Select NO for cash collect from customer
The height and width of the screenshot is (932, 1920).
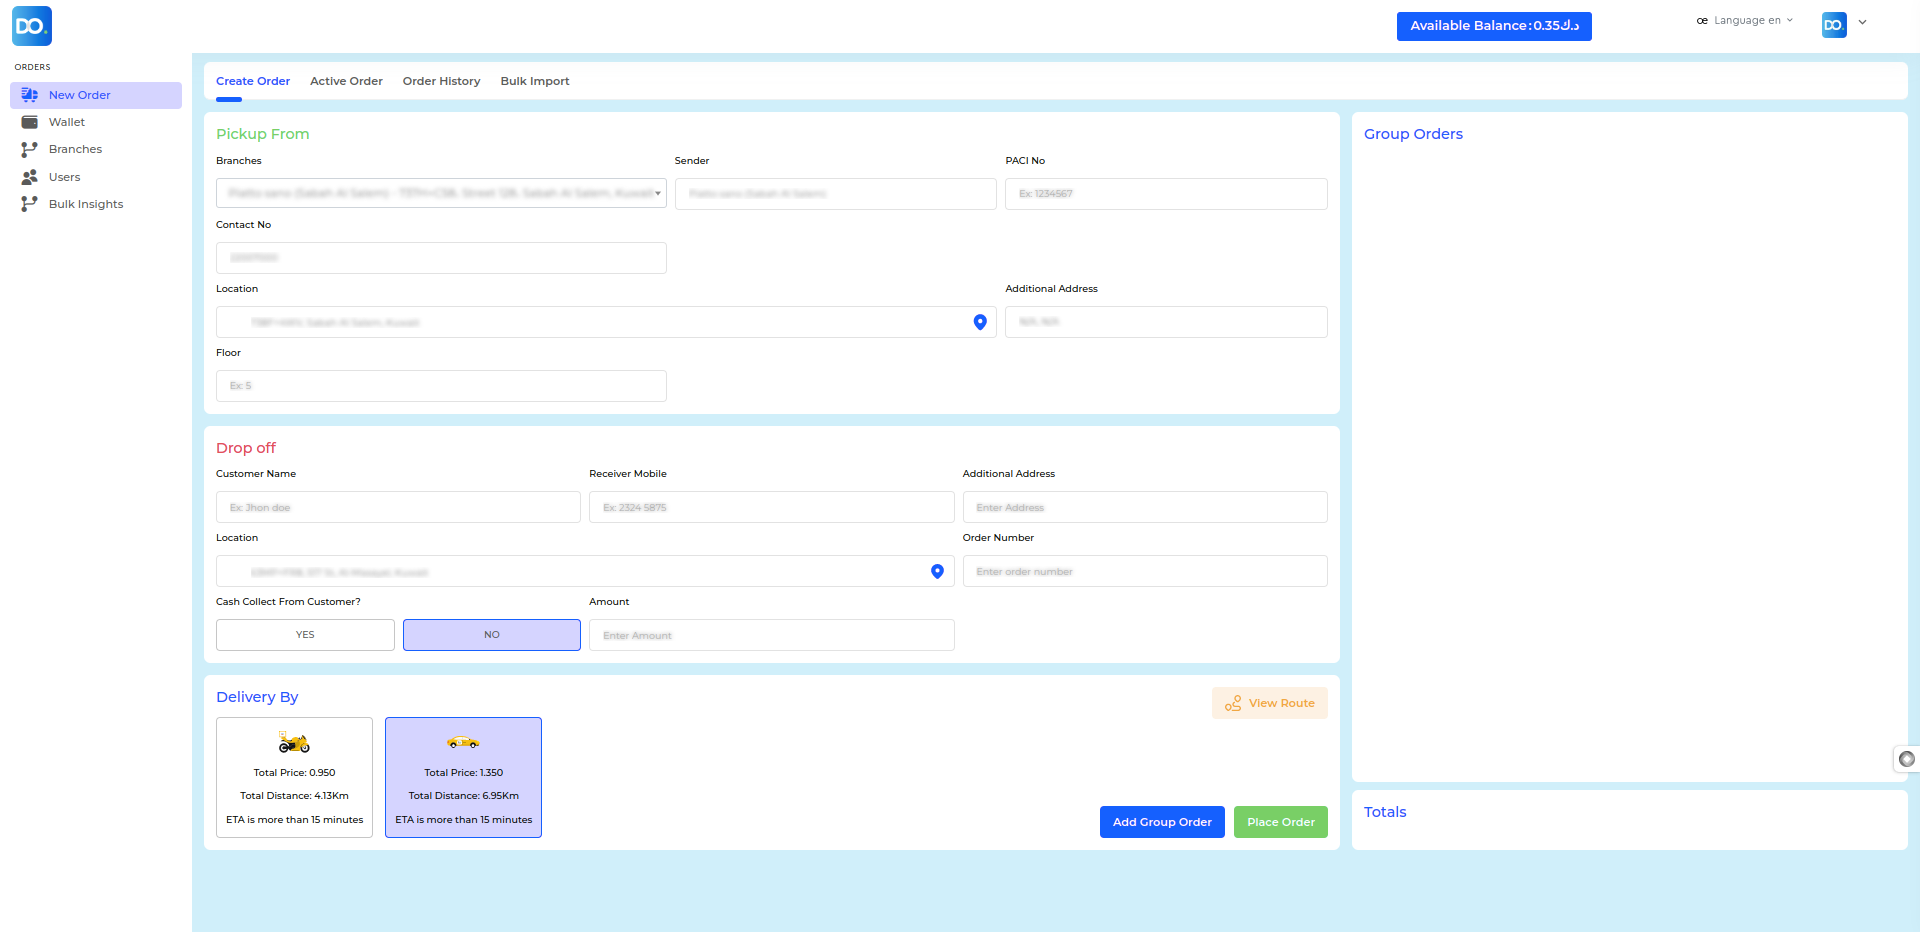point(491,635)
